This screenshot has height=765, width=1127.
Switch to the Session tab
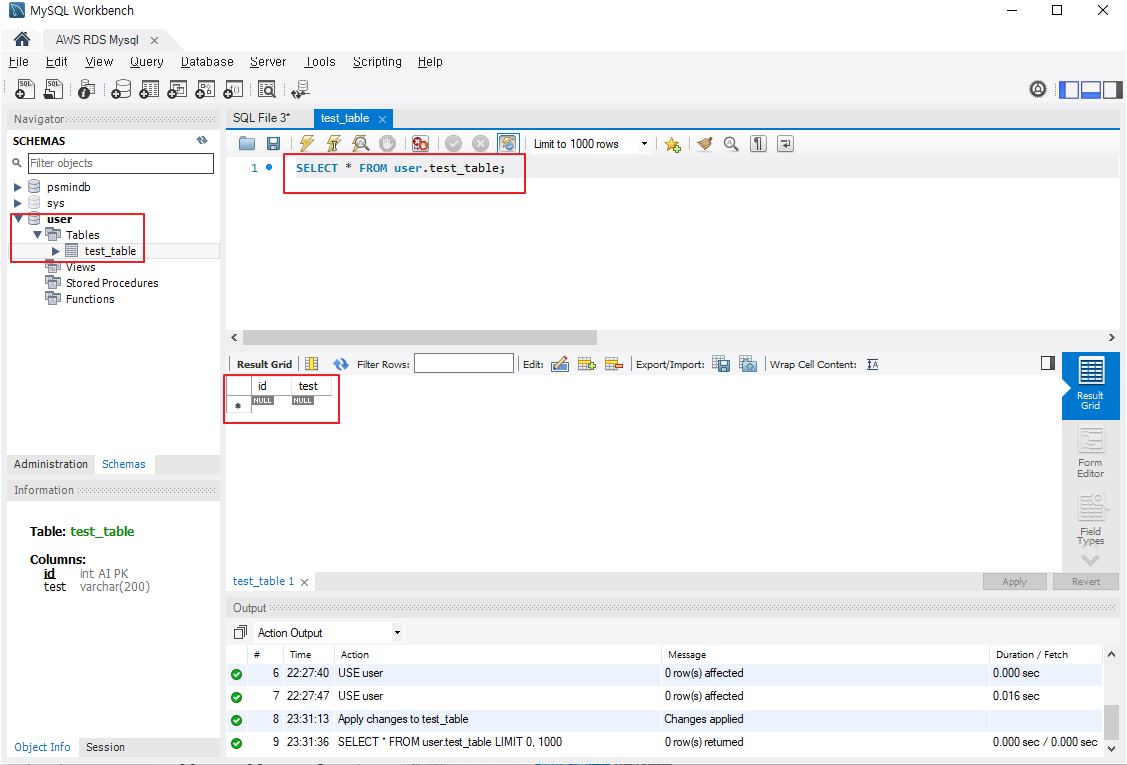tap(105, 747)
